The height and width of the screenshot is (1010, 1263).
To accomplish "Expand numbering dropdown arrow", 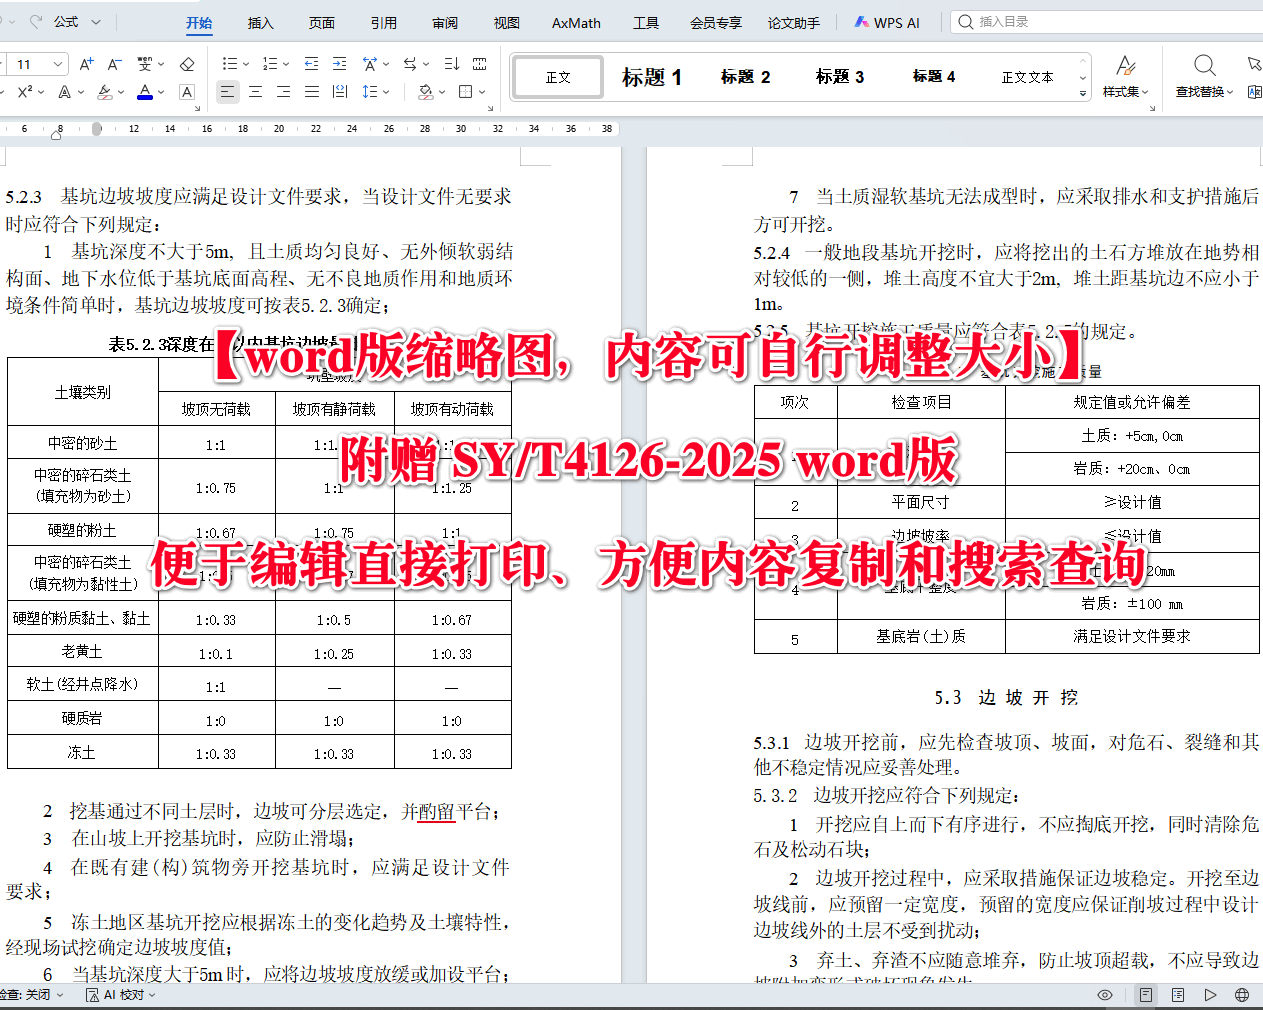I will tap(286, 64).
